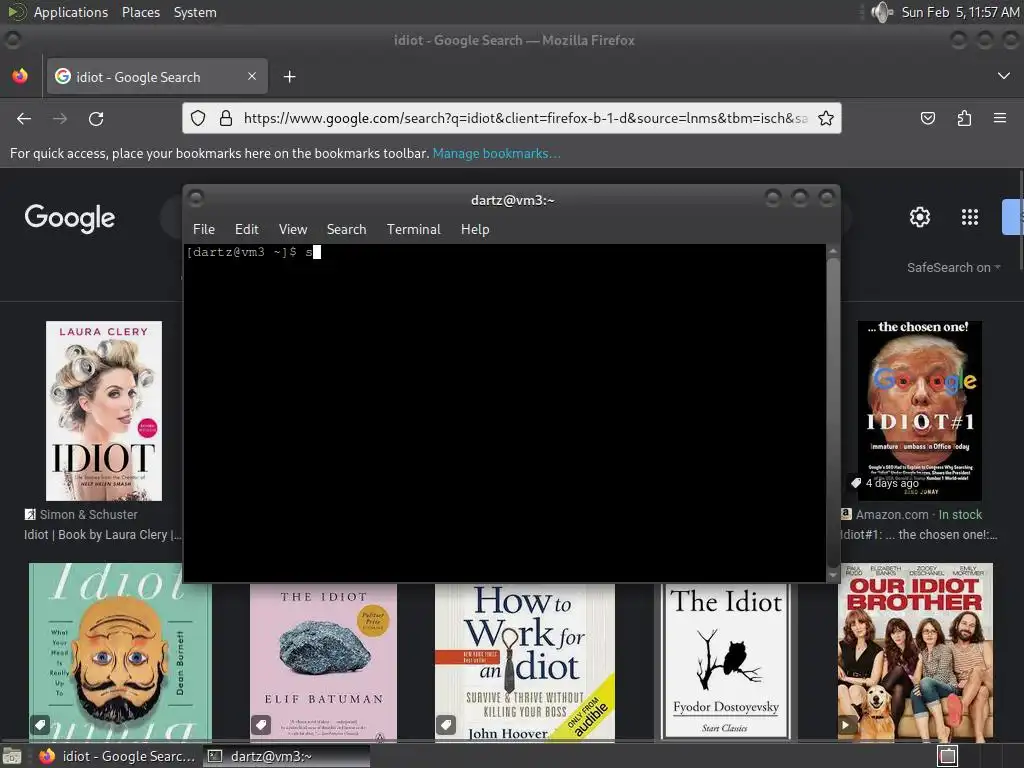Viewport: 1024px width, 768px height.
Task: Open the Applications menu
Action: [x=71, y=12]
